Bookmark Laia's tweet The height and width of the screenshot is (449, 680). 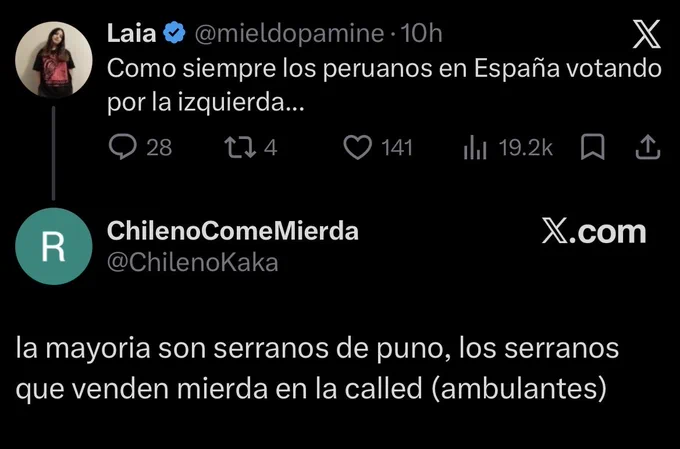coord(592,147)
